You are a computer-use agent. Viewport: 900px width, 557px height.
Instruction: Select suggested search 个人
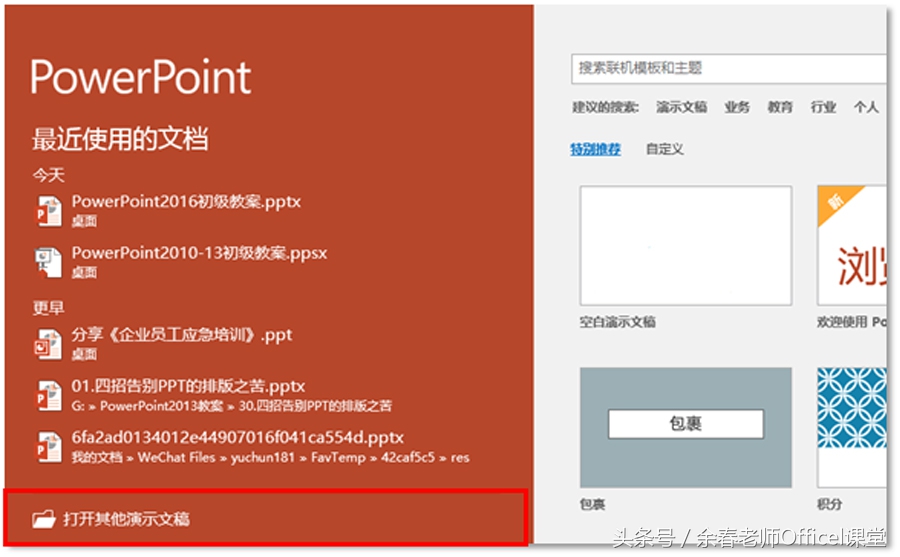click(x=866, y=107)
